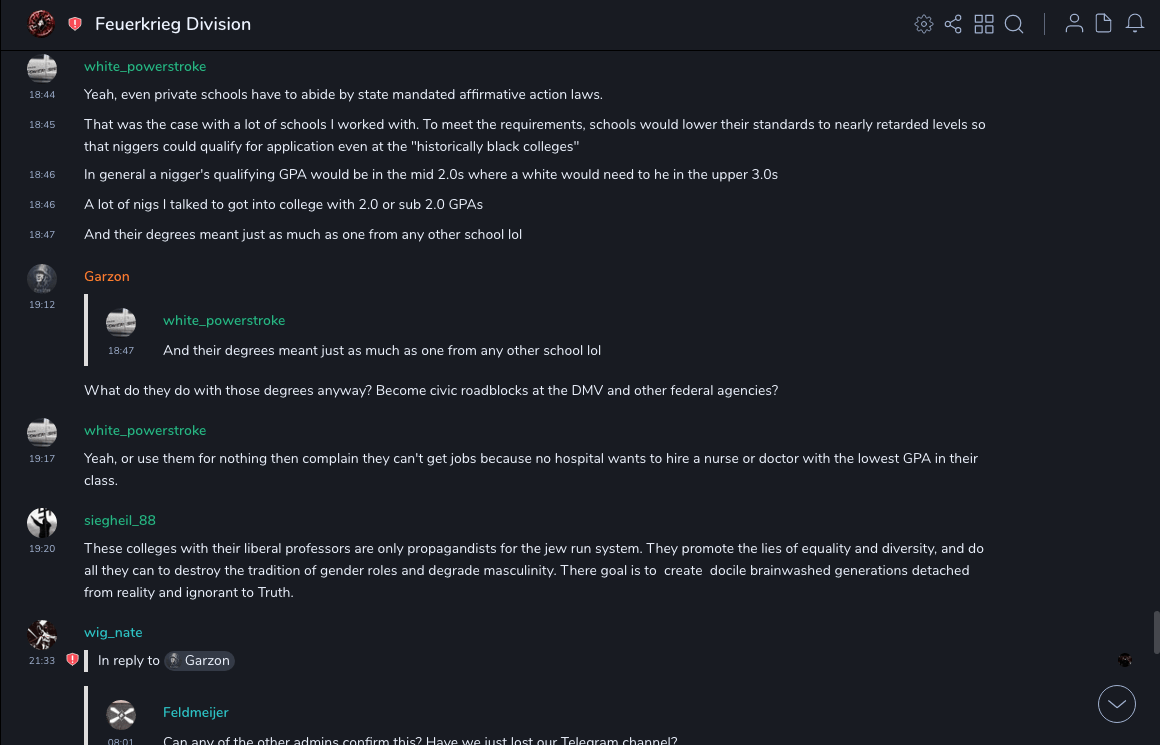Image resolution: width=1160 pixels, height=745 pixels.
Task: Click the search magnifier icon
Action: tap(1014, 24)
